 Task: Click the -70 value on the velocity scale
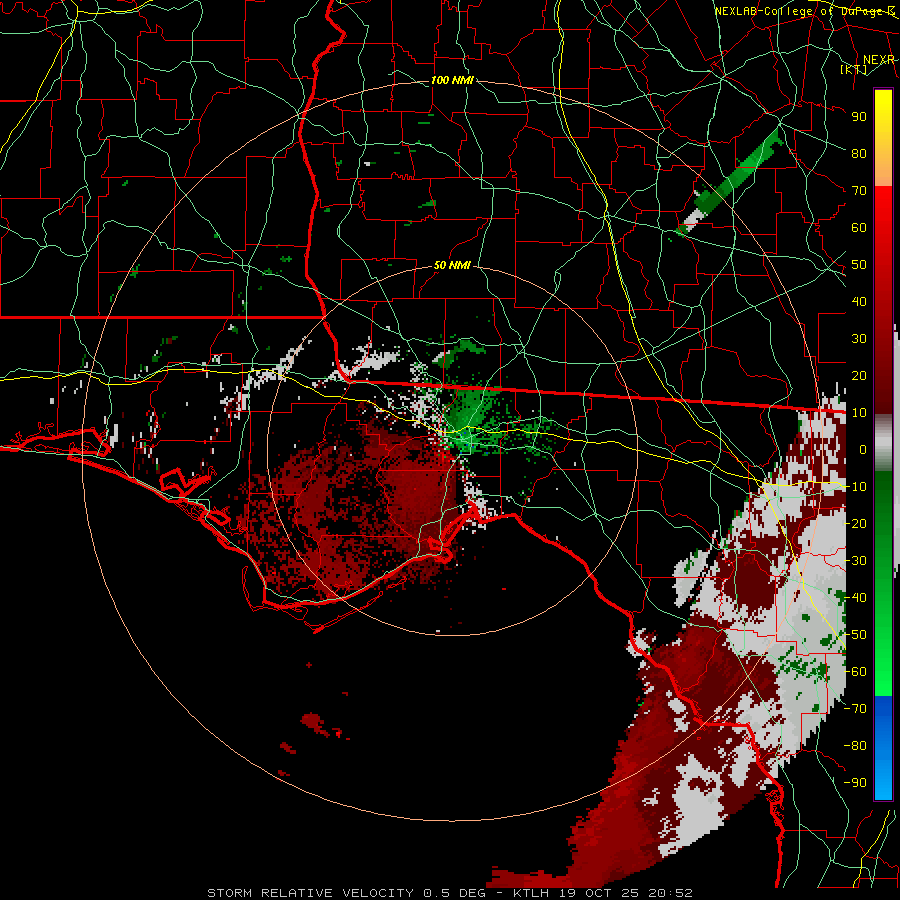(x=855, y=709)
